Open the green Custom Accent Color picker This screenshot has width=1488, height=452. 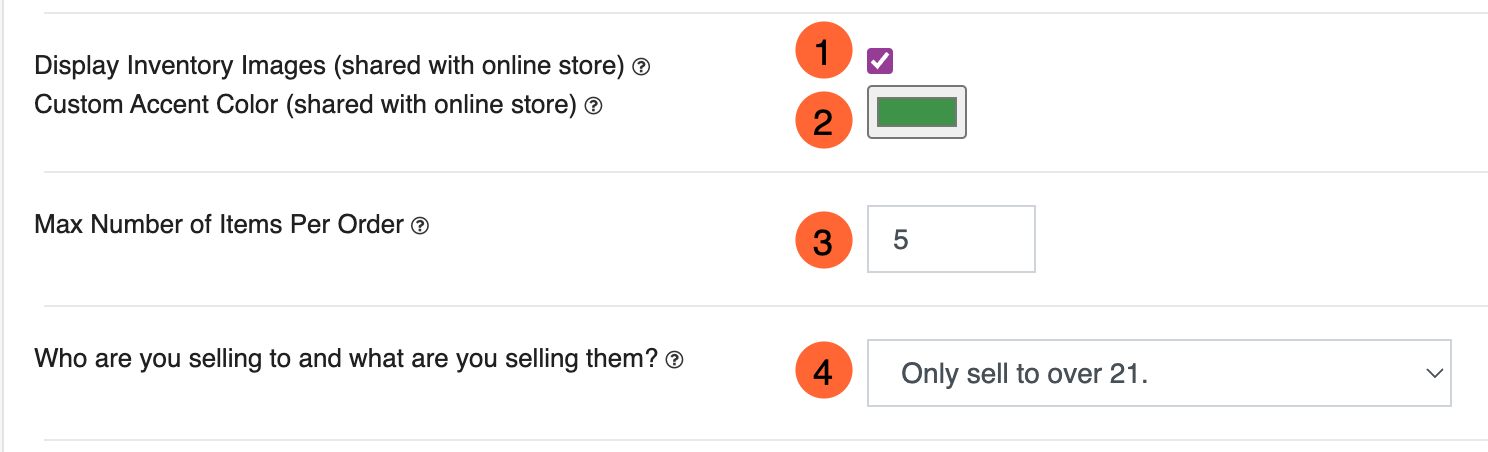coord(916,112)
